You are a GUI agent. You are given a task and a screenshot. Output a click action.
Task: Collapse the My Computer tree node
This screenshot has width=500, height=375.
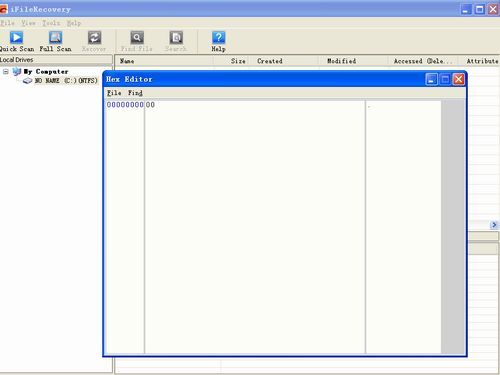pos(6,72)
